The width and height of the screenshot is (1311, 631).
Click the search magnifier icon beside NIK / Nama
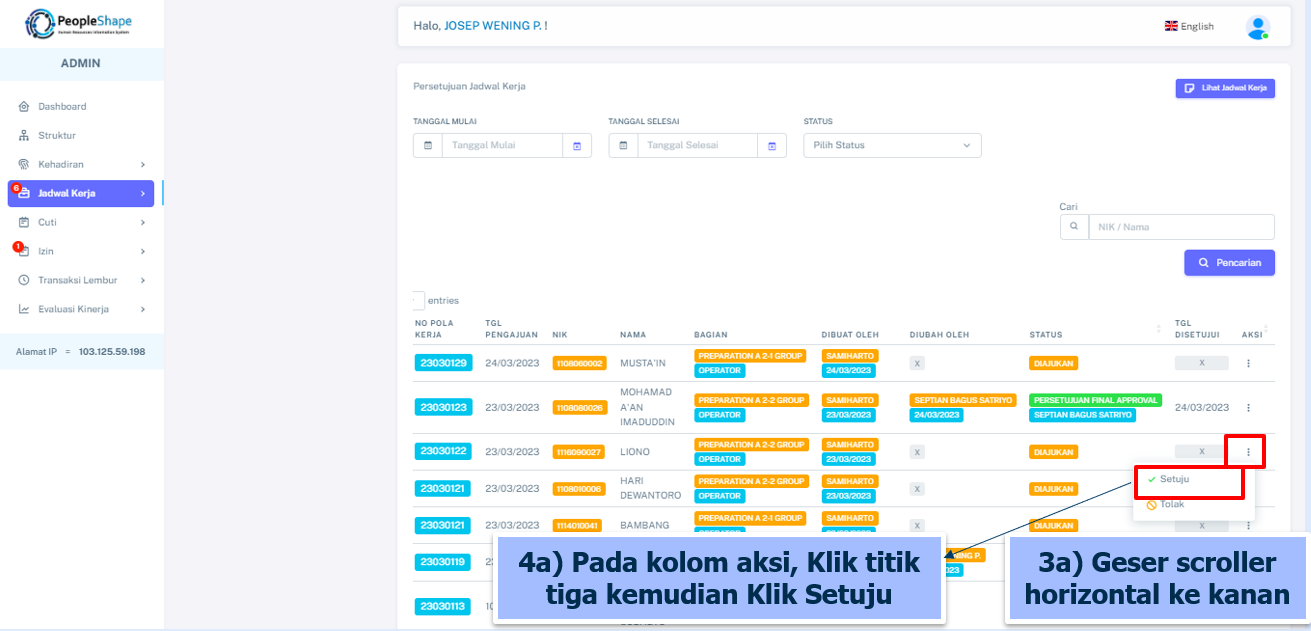[1074, 227]
